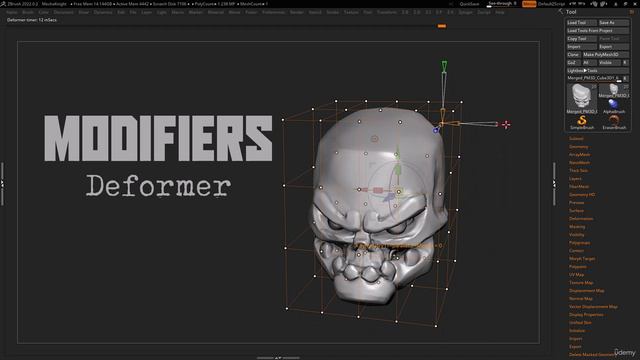Click the blue circular handle on the deformer

(x=436, y=130)
